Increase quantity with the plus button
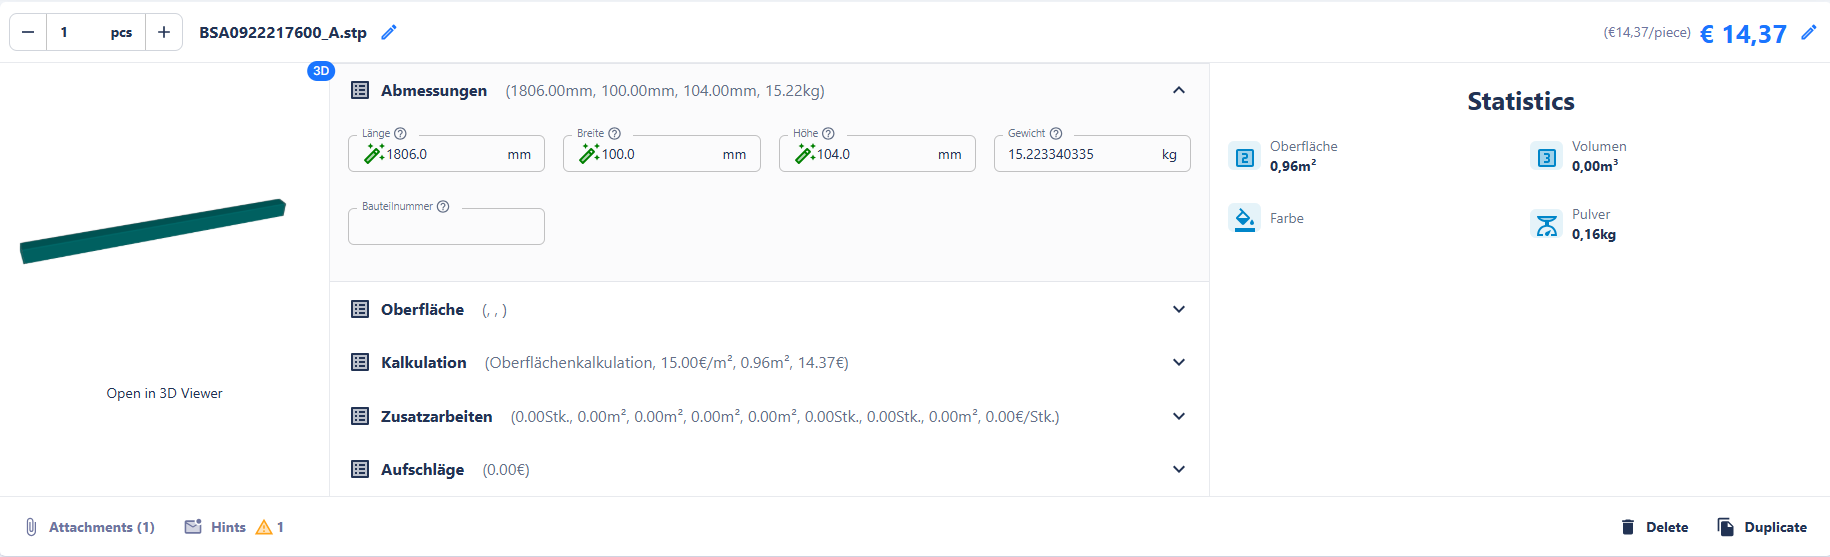The height and width of the screenshot is (557, 1830). pos(164,32)
